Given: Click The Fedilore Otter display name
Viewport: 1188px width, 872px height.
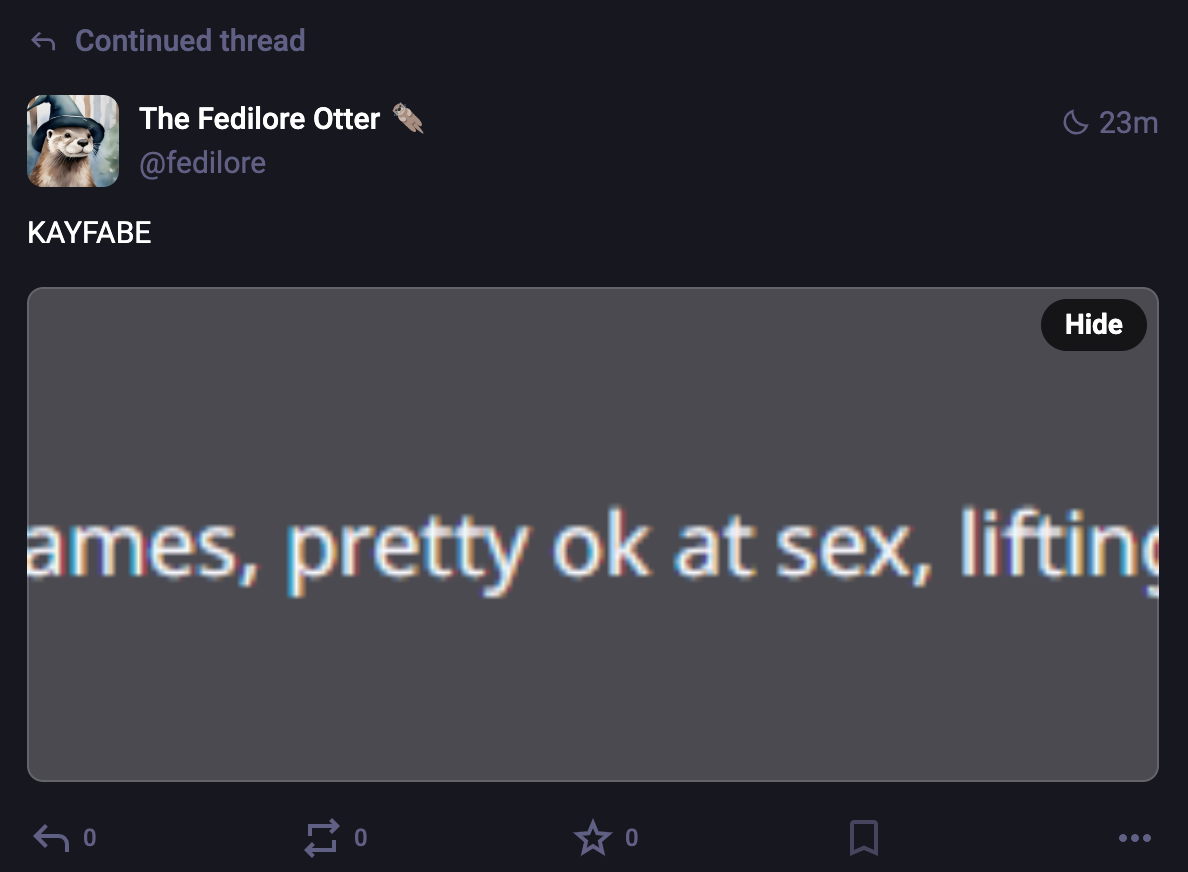Looking at the screenshot, I should coord(259,119).
